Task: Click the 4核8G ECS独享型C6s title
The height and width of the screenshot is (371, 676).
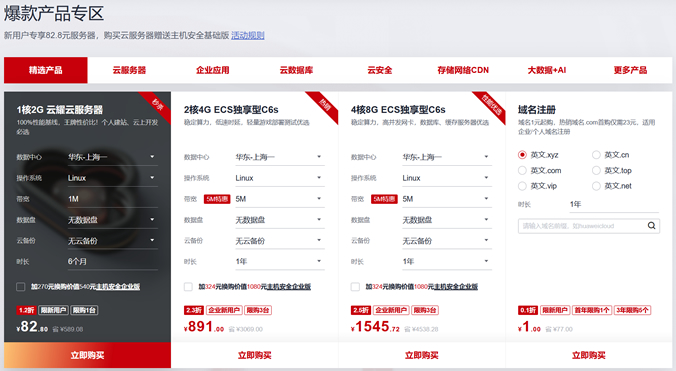Action: tap(398, 109)
